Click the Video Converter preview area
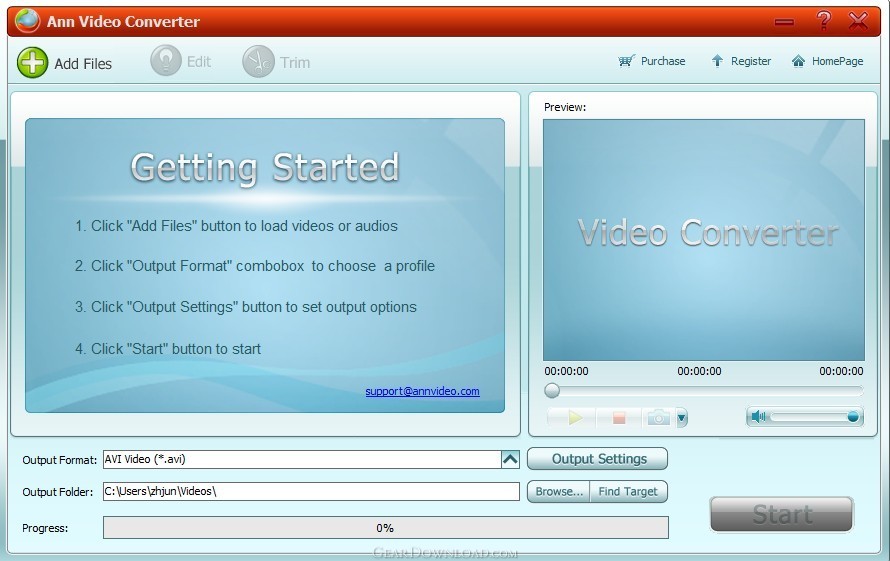This screenshot has width=890, height=561. tap(704, 240)
